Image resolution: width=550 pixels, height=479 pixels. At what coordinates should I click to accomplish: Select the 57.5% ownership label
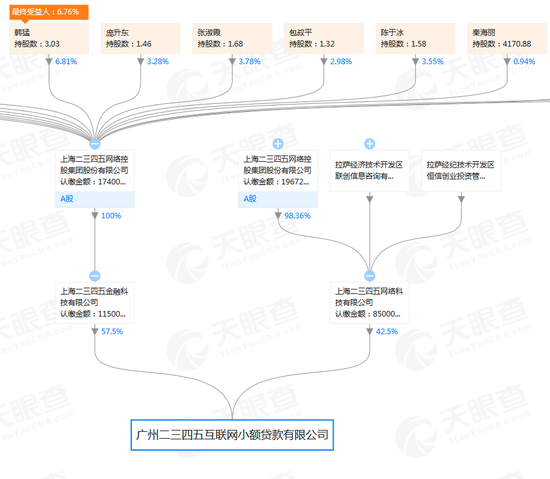click(112, 332)
